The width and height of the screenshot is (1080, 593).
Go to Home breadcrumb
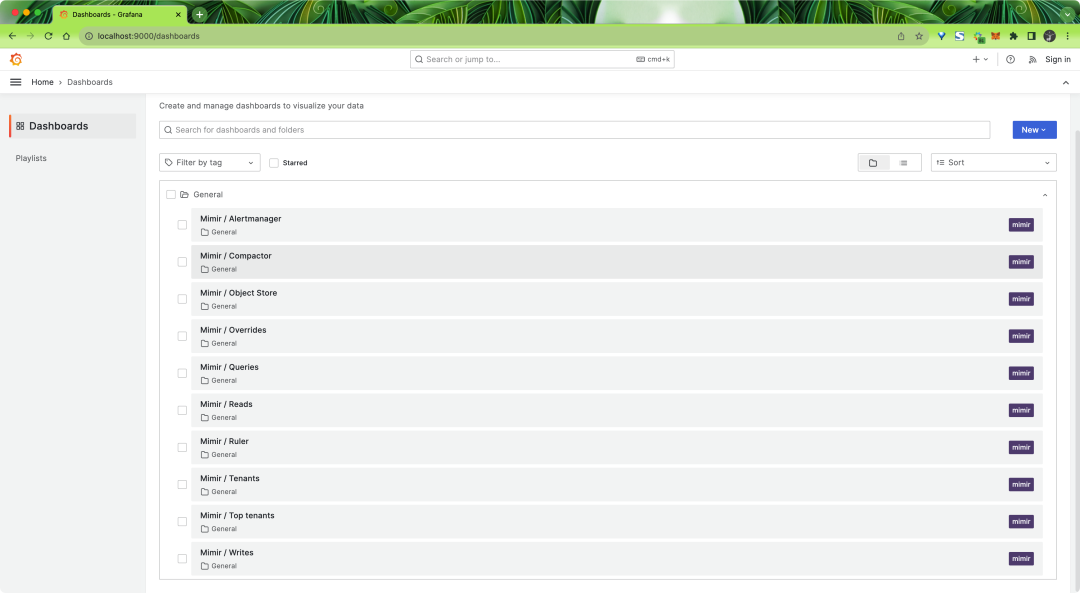click(42, 82)
